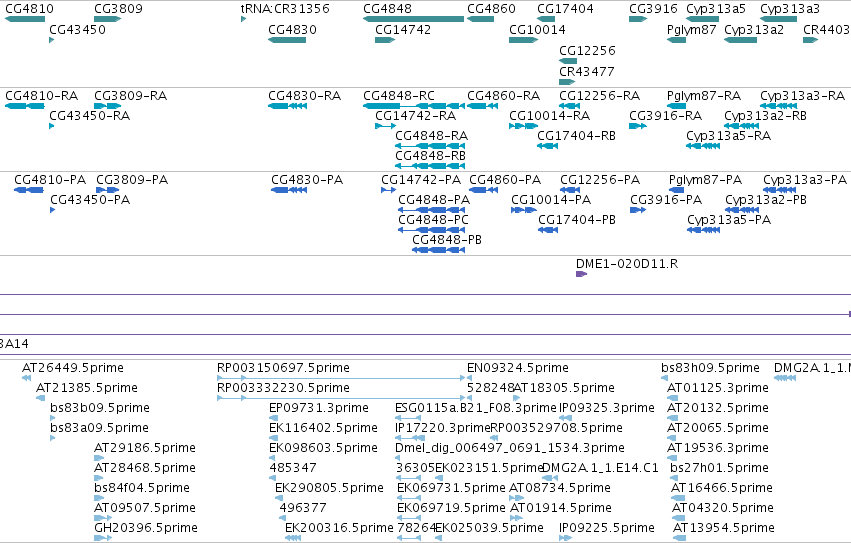Select the CG3809-RA transcript label
Image resolution: width=851 pixels, height=543 pixels.
[x=130, y=96]
